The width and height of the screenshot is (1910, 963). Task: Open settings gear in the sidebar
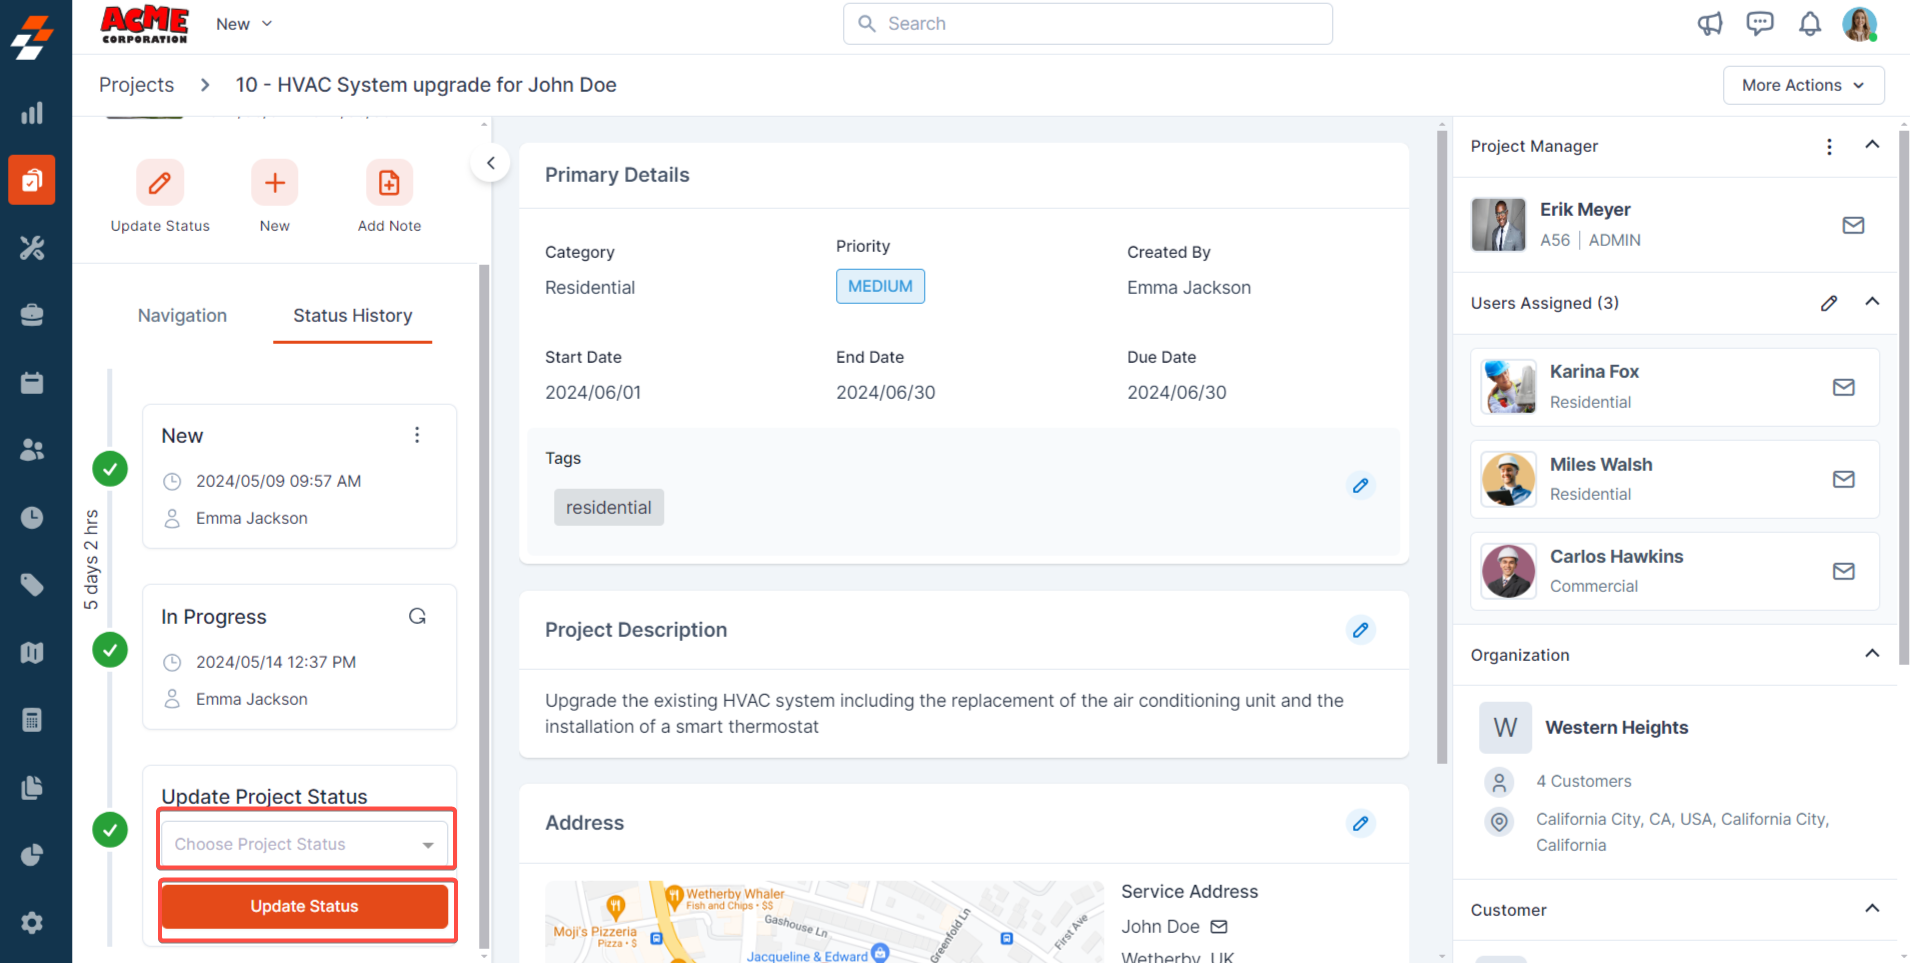pos(32,922)
